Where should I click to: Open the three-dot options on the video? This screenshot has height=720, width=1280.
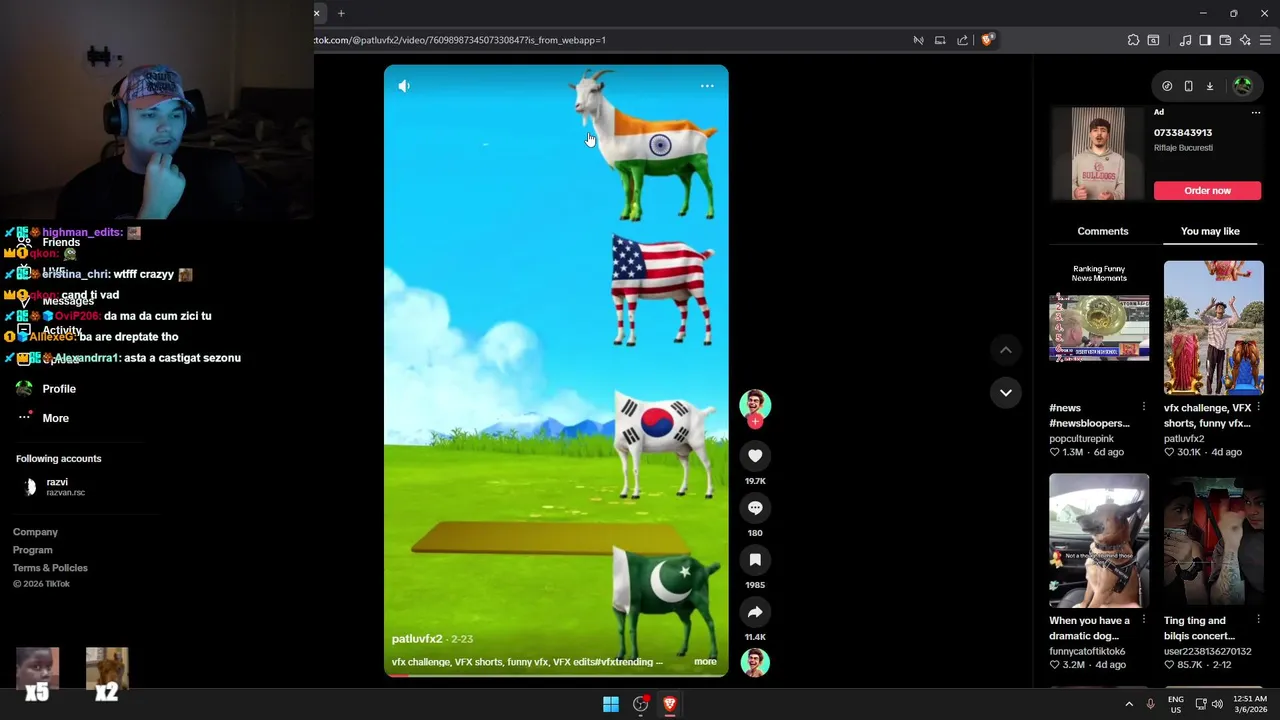coord(707,86)
